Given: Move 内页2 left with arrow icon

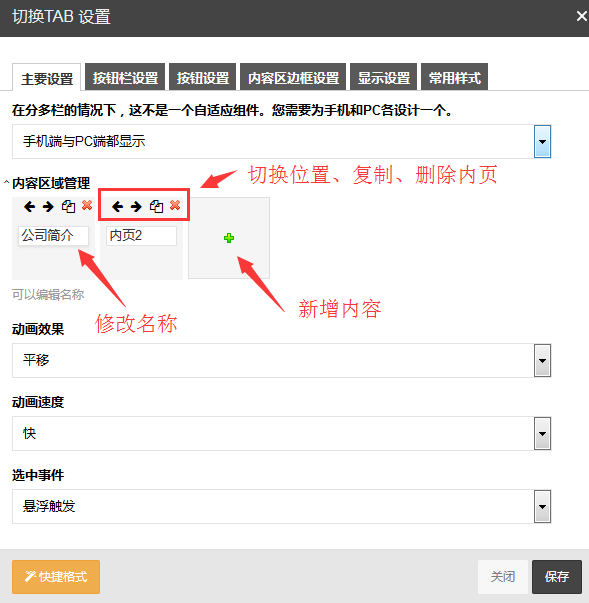Looking at the screenshot, I should click(117, 207).
